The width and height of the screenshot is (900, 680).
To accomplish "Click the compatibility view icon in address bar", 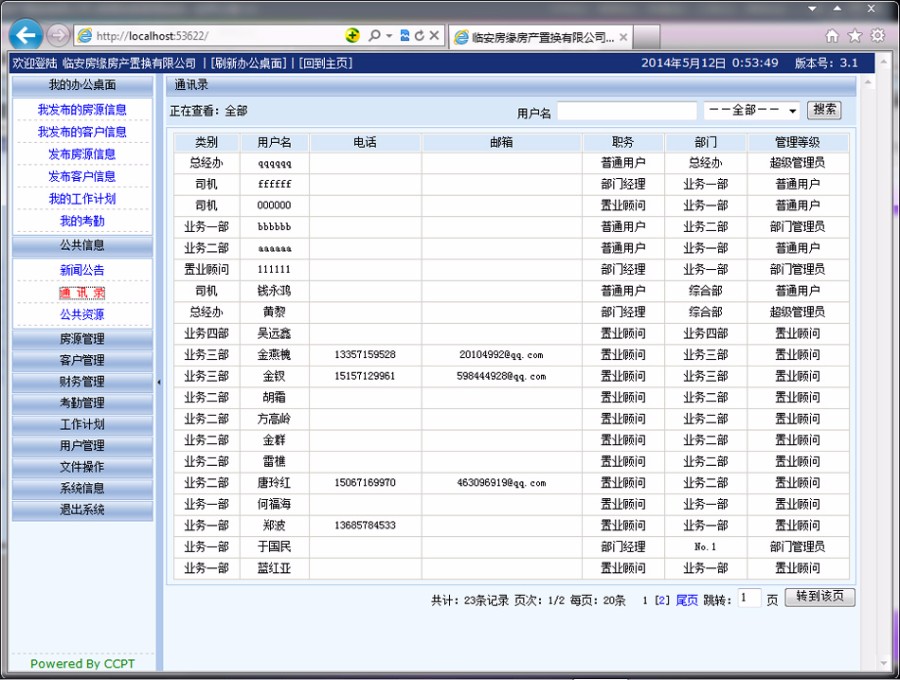I will (404, 36).
